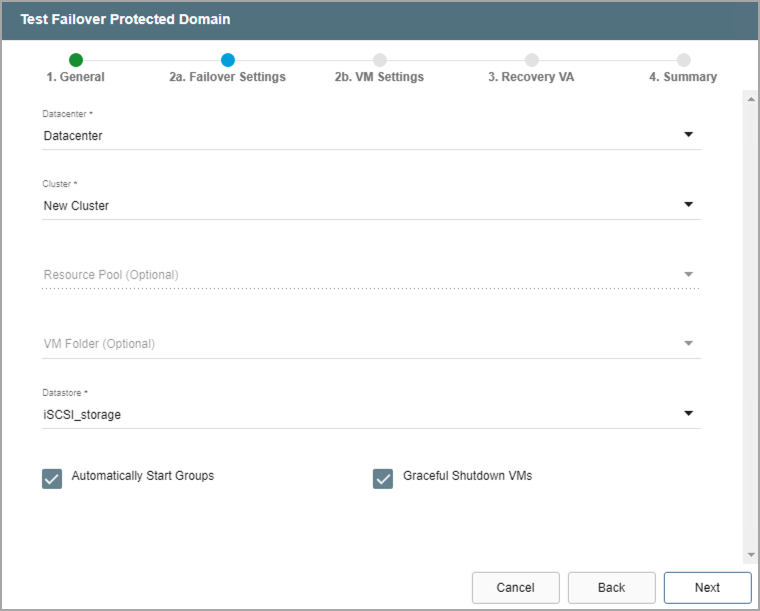760x611 pixels.
Task: Go to the 1. General step label
Action: (x=75, y=77)
